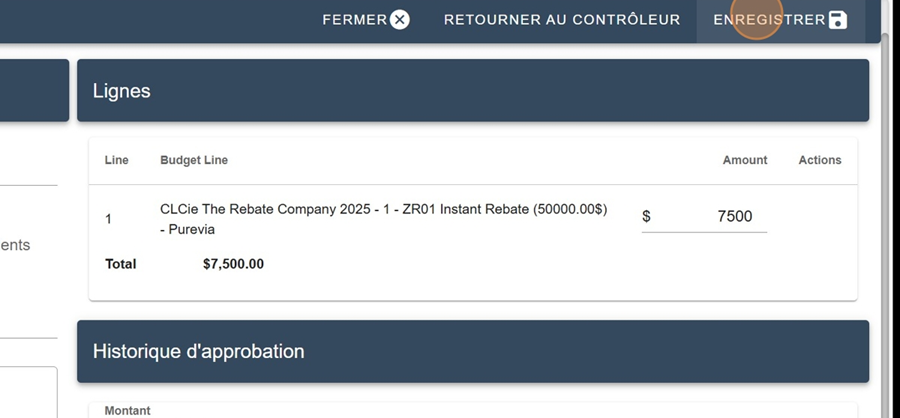Viewport: 900px width, 418px height.
Task: Click the Total label
Action: tap(121, 264)
